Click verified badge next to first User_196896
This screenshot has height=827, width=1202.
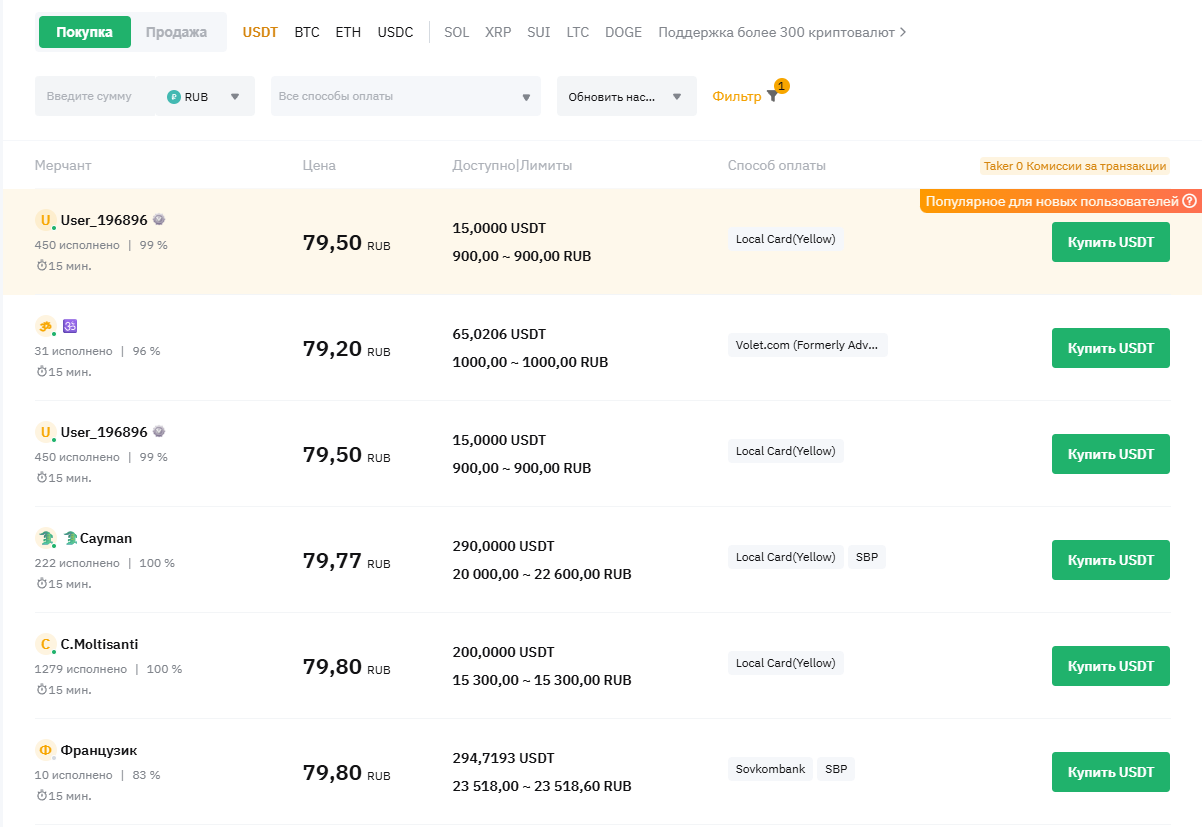pyautogui.click(x=159, y=220)
